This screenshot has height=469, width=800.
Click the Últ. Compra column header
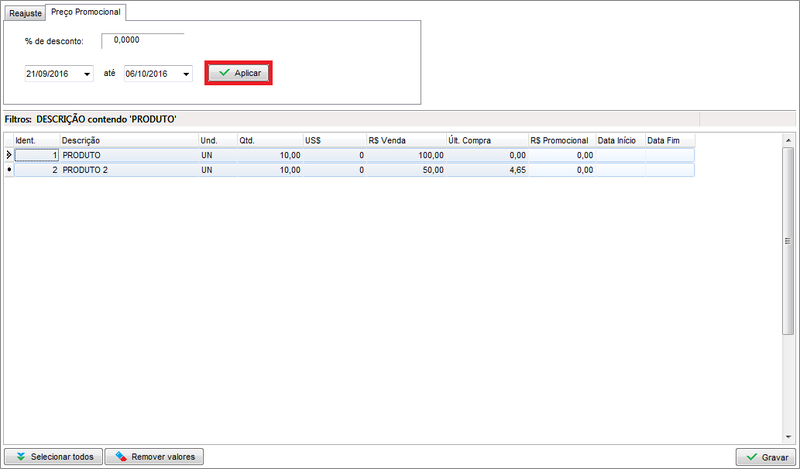pos(485,141)
